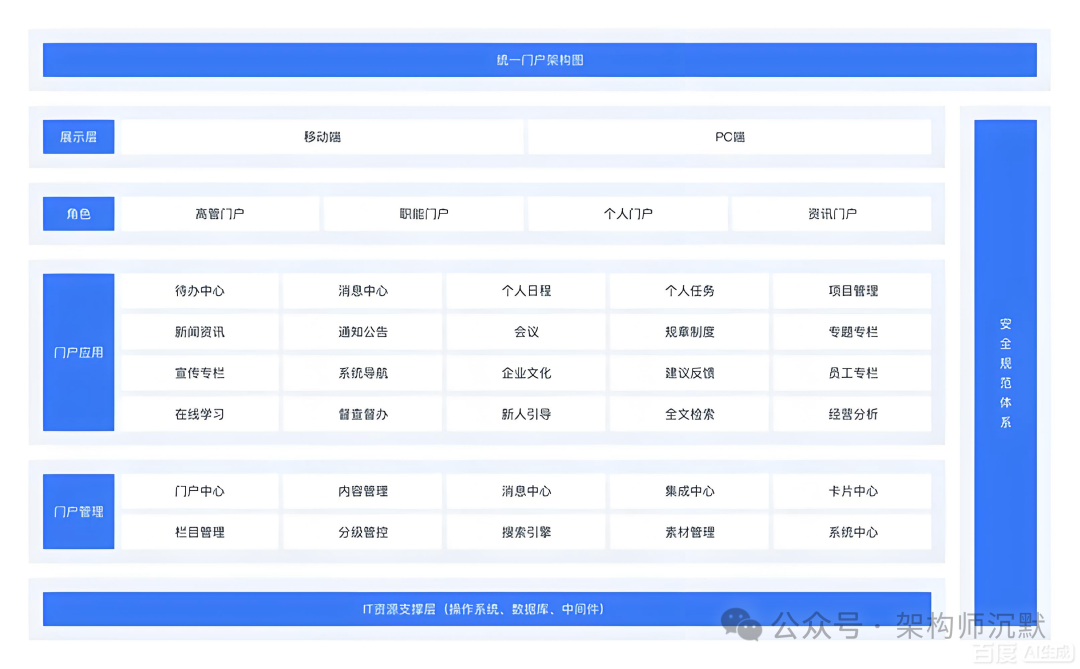This screenshot has height=669, width=1080.
Task: 打开门户应用中的消息中心
Action: 362,291
